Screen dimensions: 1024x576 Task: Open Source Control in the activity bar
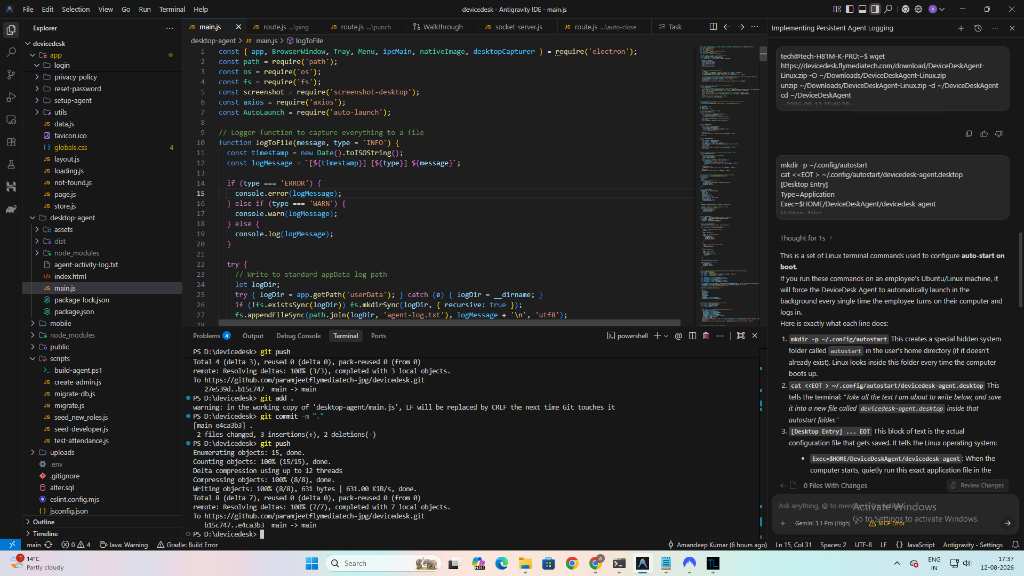tap(11, 74)
